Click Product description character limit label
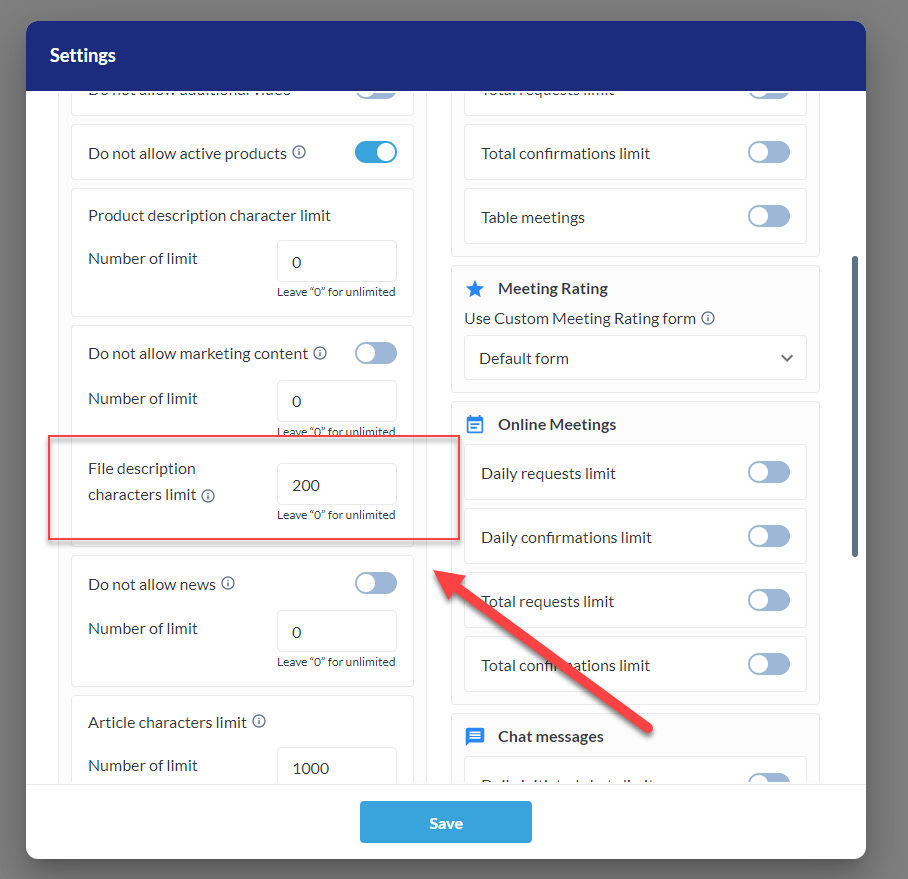The width and height of the screenshot is (908, 879). (209, 215)
